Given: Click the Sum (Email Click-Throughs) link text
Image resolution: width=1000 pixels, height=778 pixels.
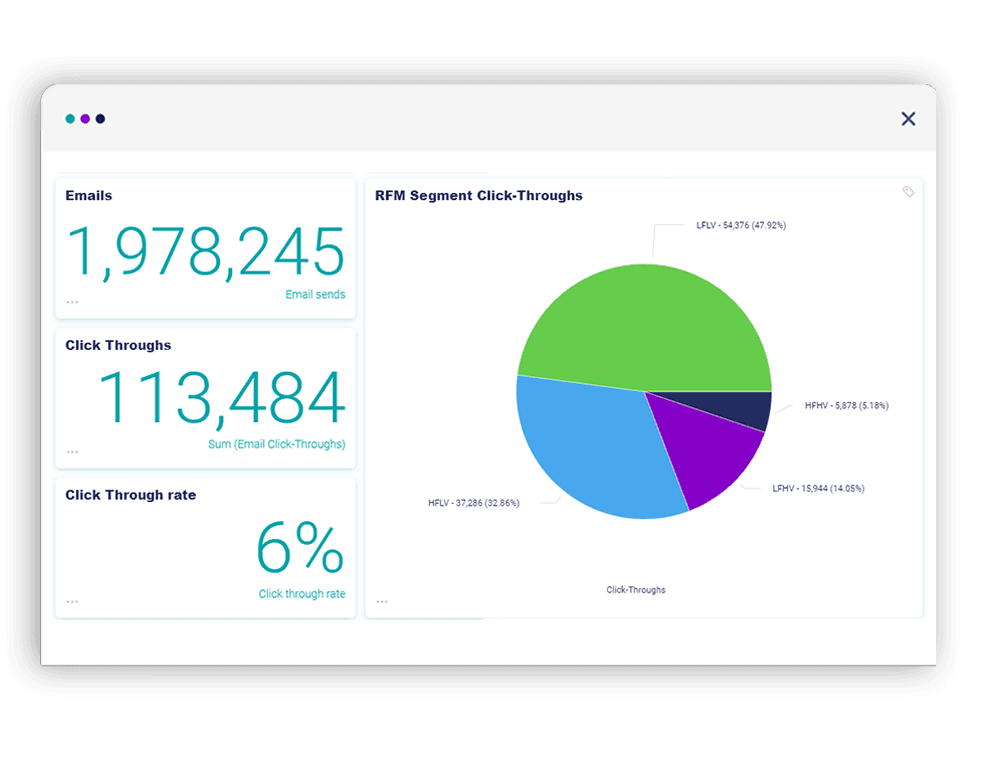Looking at the screenshot, I should pyautogui.click(x=276, y=444).
